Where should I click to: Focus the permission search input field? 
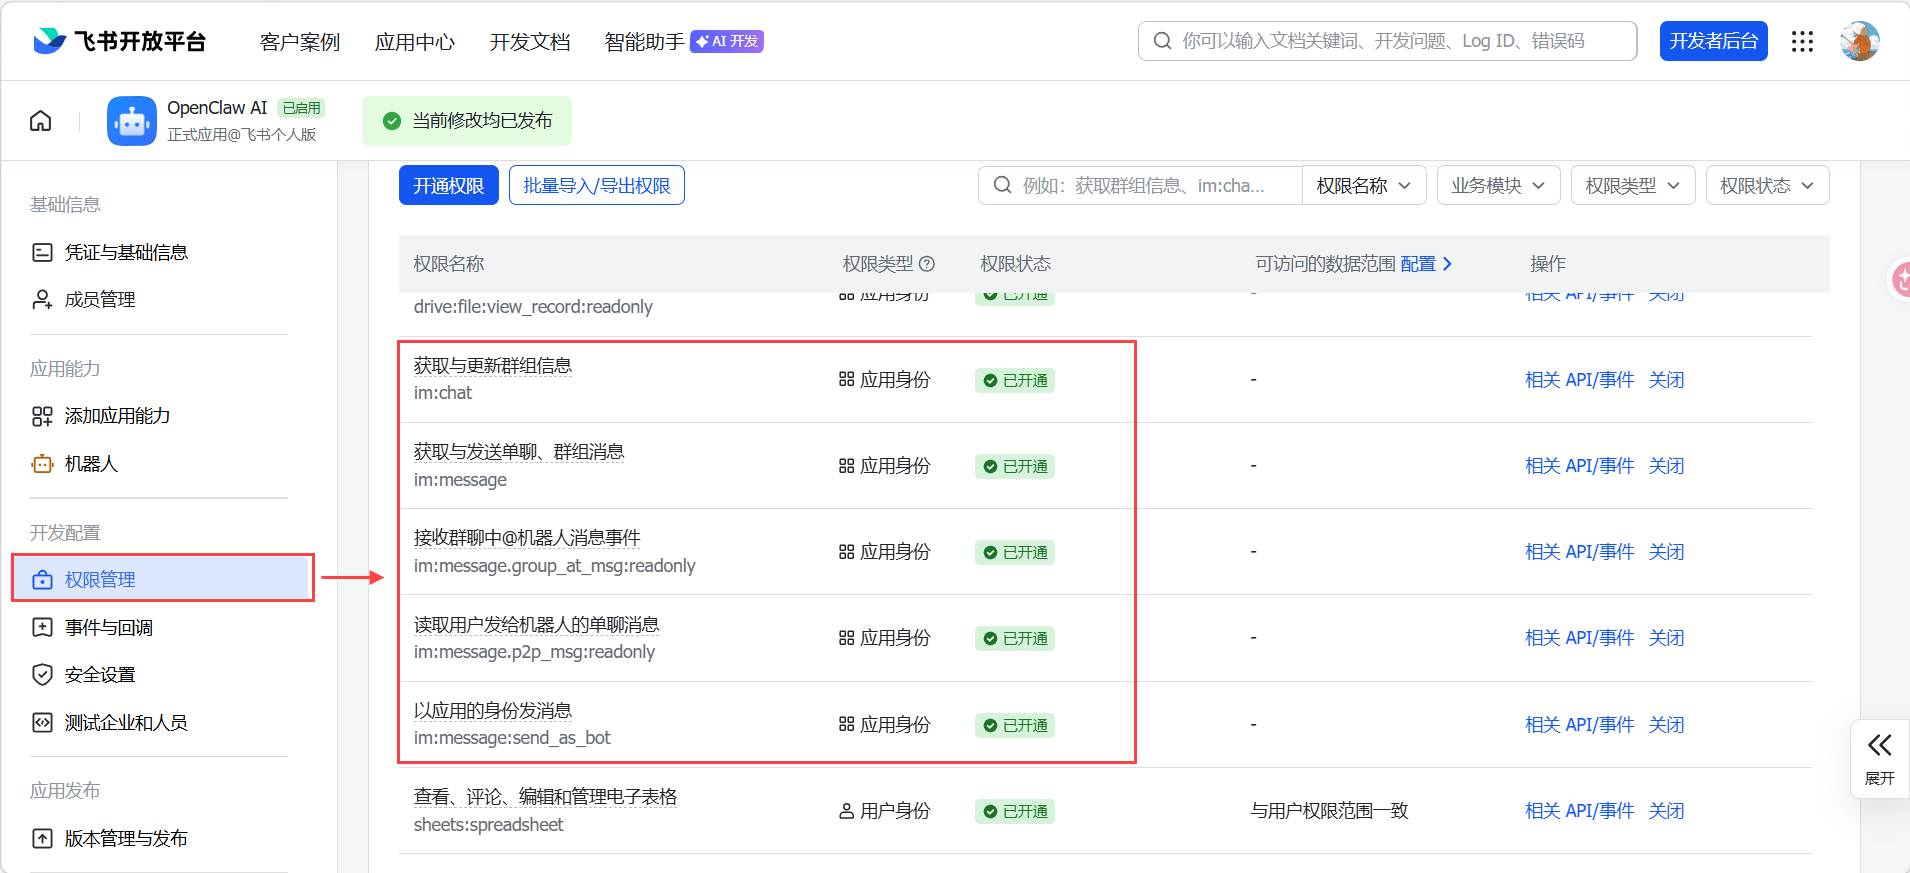(1140, 186)
